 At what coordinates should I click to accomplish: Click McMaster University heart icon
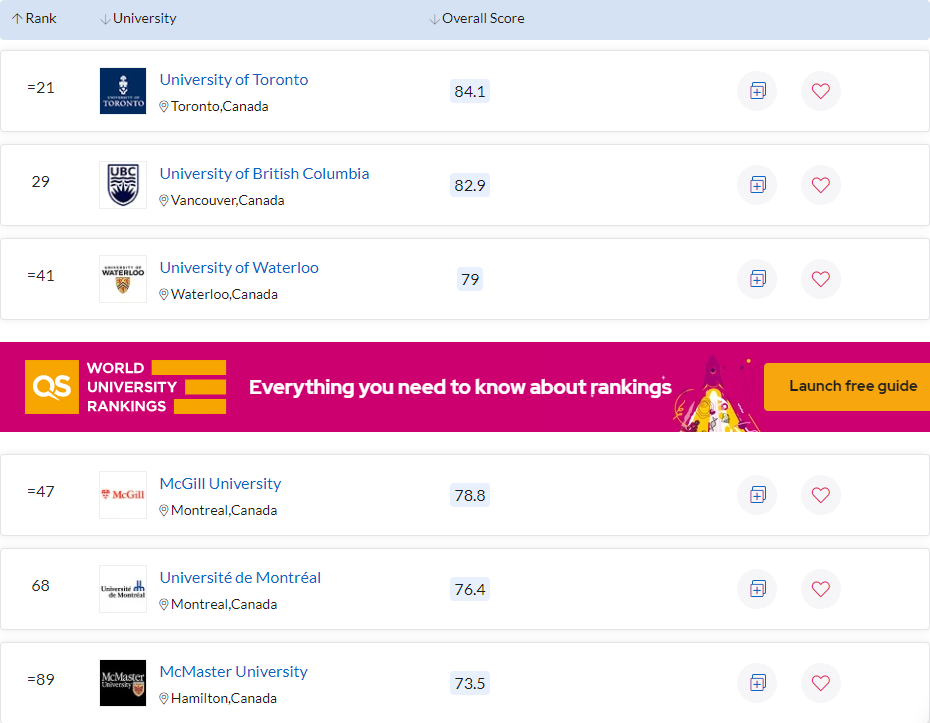(820, 683)
